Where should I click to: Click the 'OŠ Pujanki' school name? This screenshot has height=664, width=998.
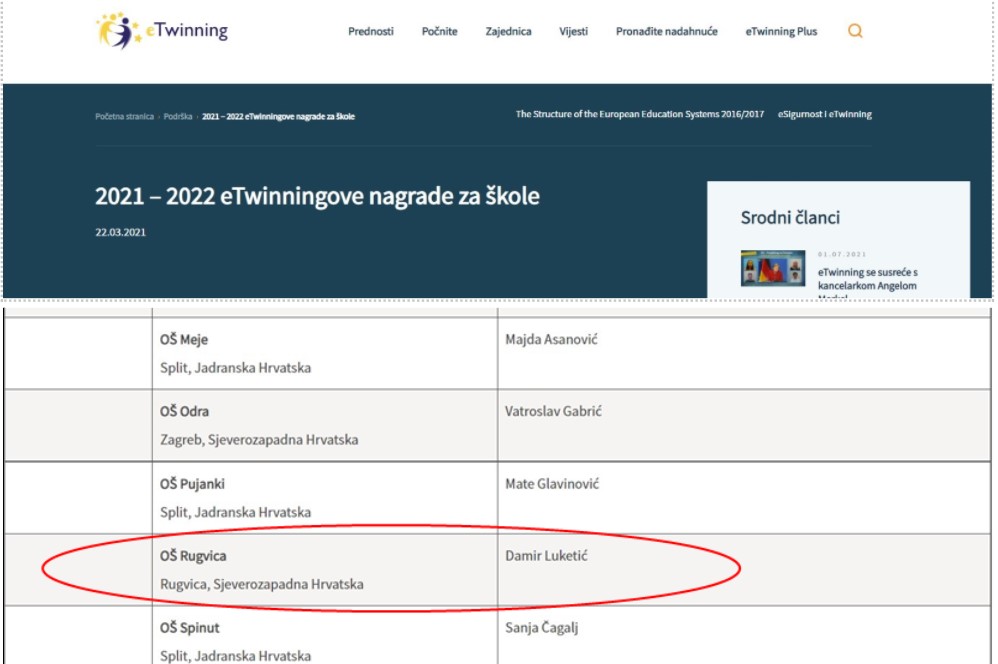pos(192,484)
